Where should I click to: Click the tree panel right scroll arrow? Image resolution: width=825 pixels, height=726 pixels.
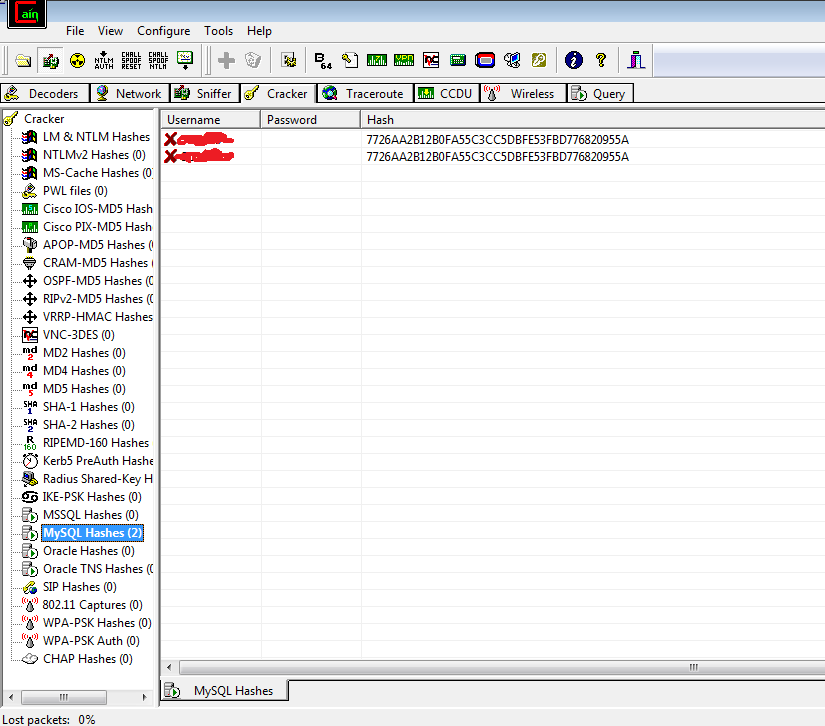(x=144, y=697)
